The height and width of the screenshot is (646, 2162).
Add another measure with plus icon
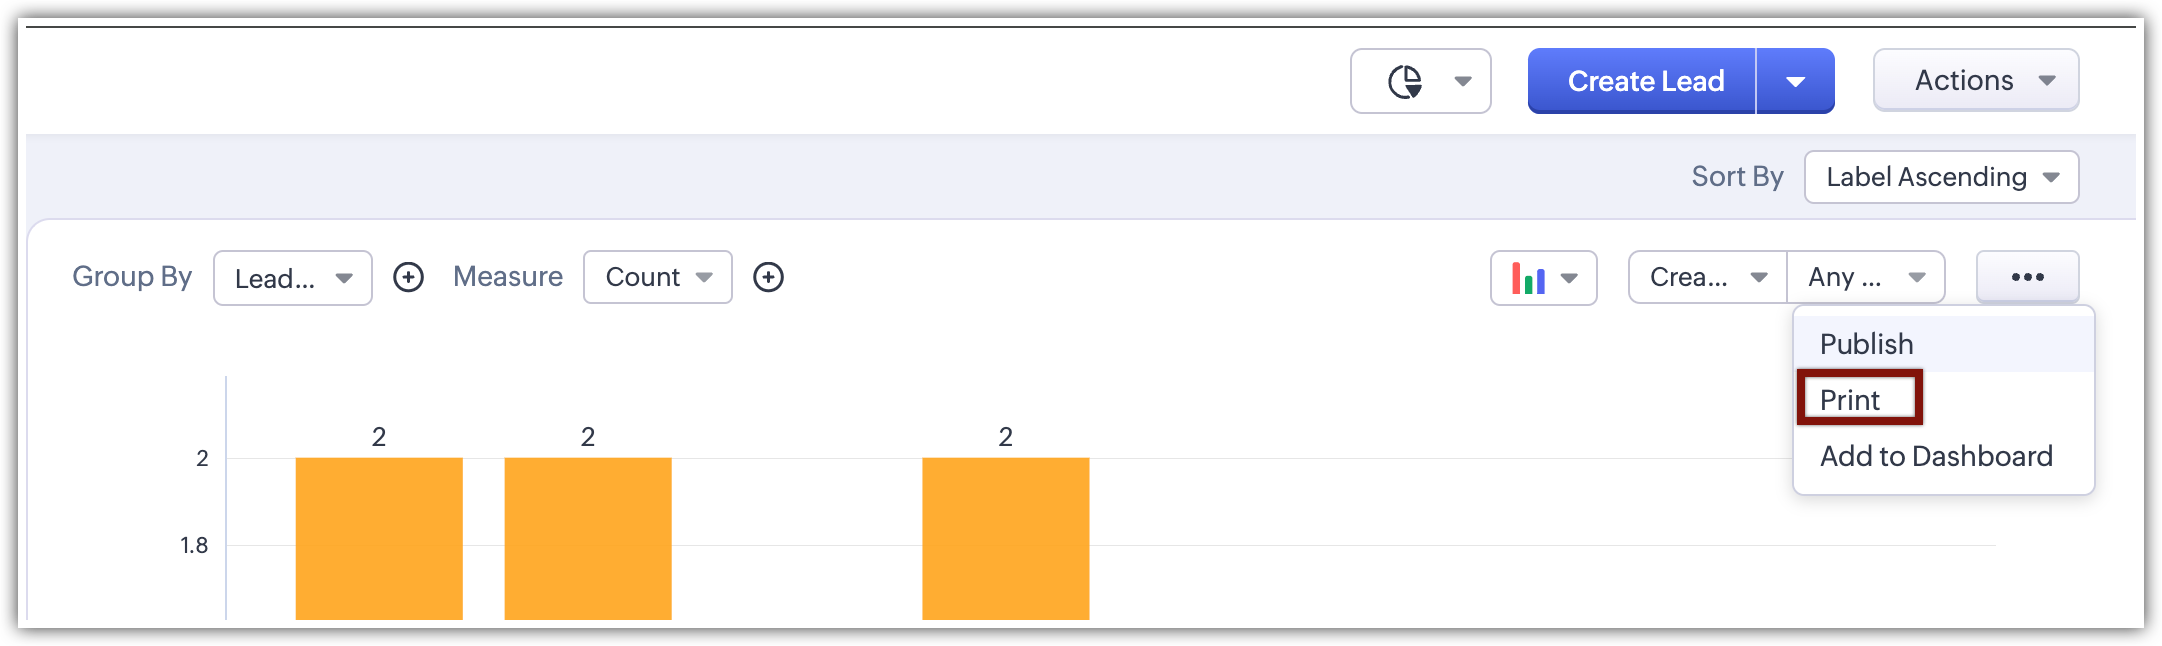pos(768,277)
